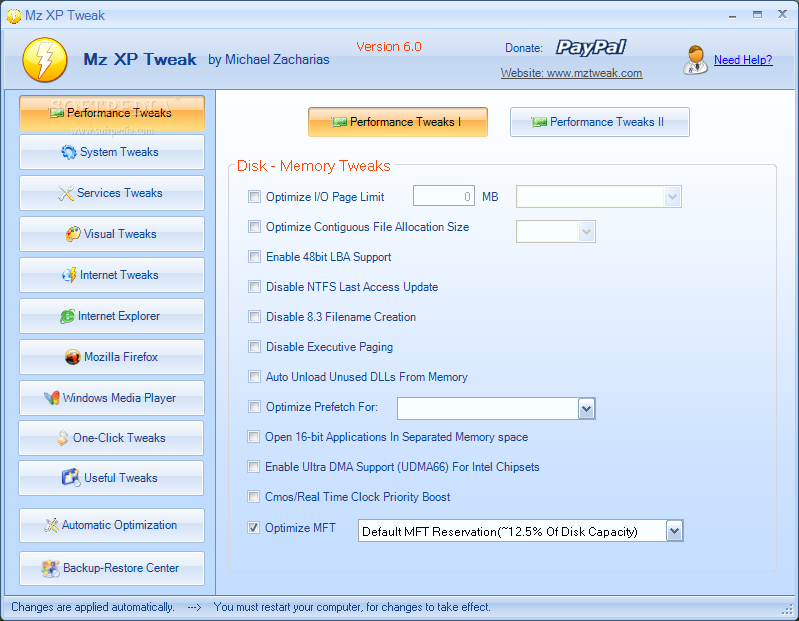Open Internet Tweaks section
Screen dimensions: 799x621
point(112,275)
